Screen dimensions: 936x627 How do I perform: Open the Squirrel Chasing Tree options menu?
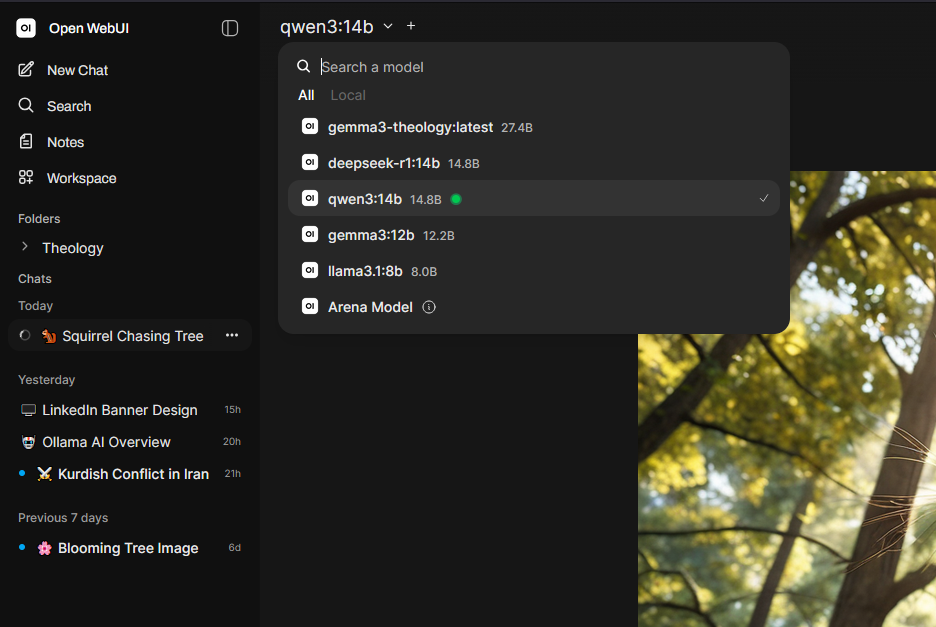tap(232, 336)
